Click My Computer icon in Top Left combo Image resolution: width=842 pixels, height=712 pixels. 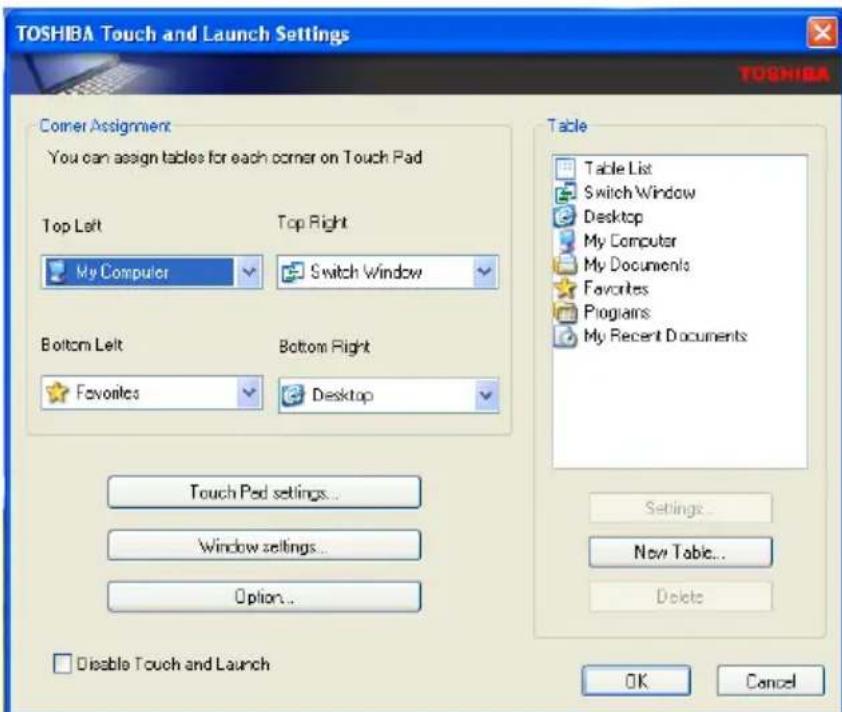click(57, 272)
